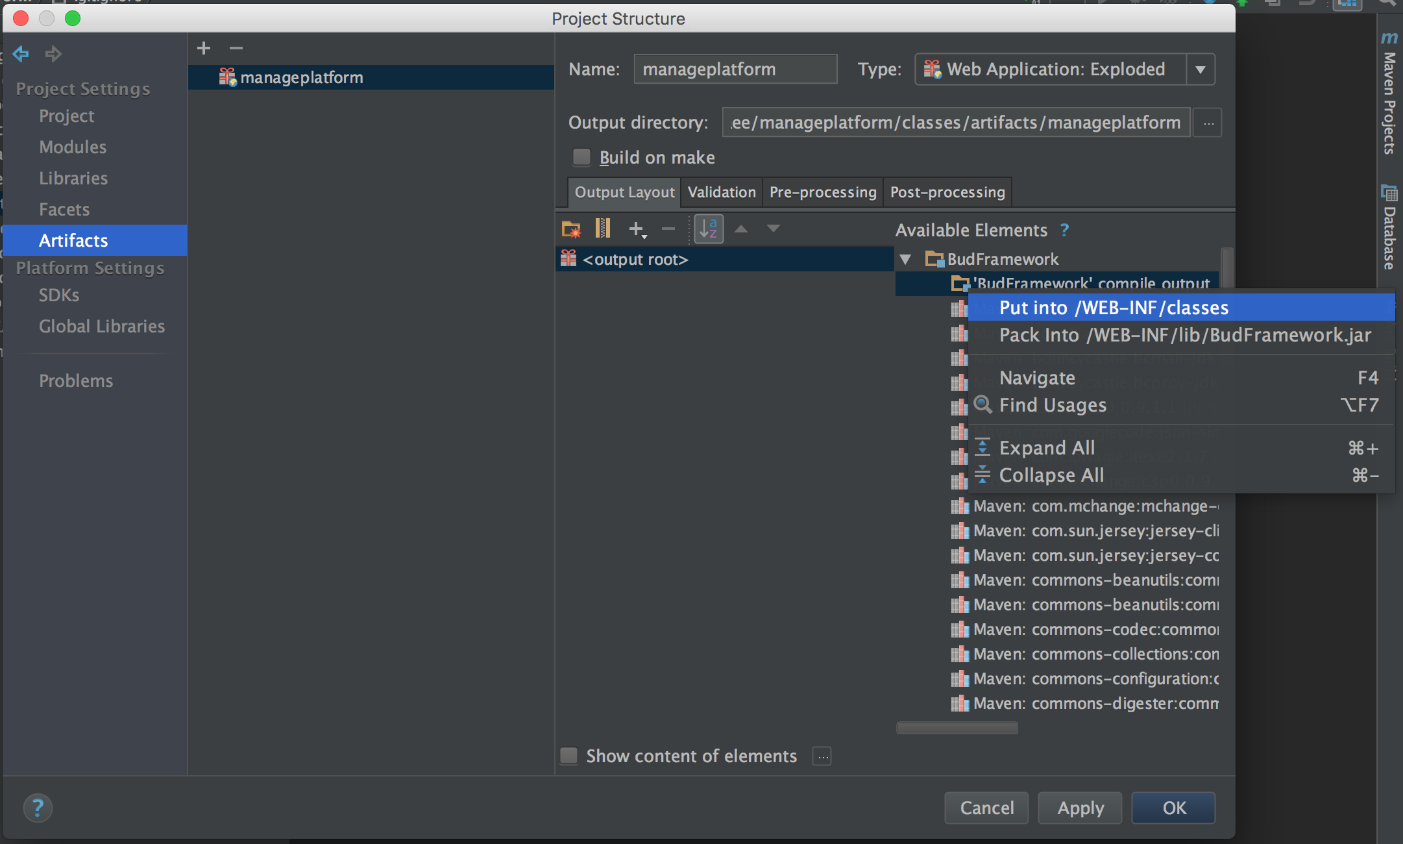Click the vertical scrollbar of Available Elements
This screenshot has width=1403, height=844.
(1227, 268)
